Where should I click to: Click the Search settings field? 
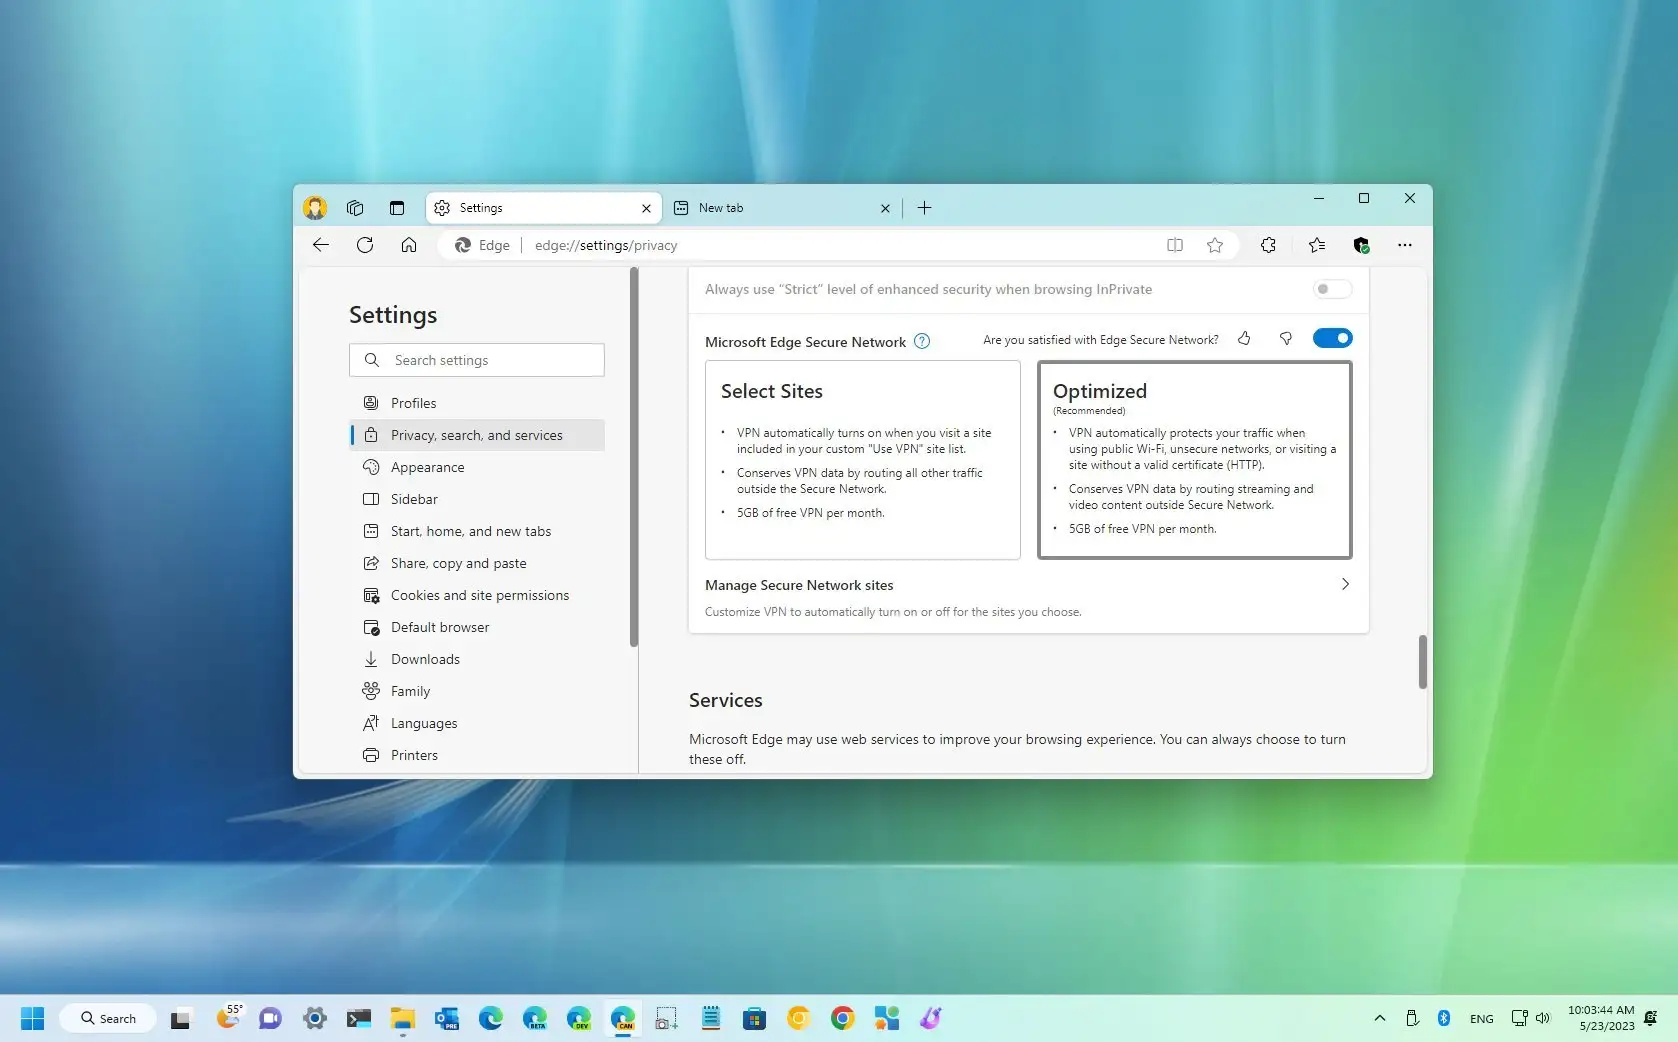(x=476, y=360)
